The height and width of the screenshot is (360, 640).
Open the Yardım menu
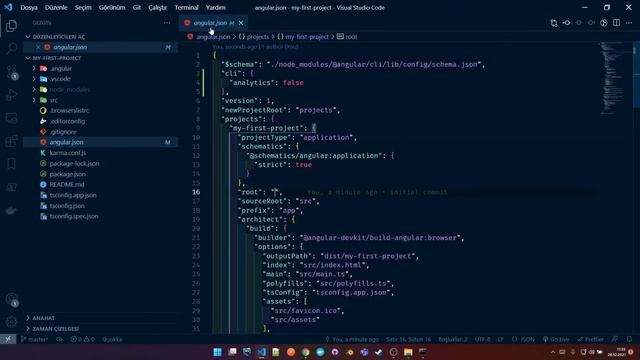(216, 7)
